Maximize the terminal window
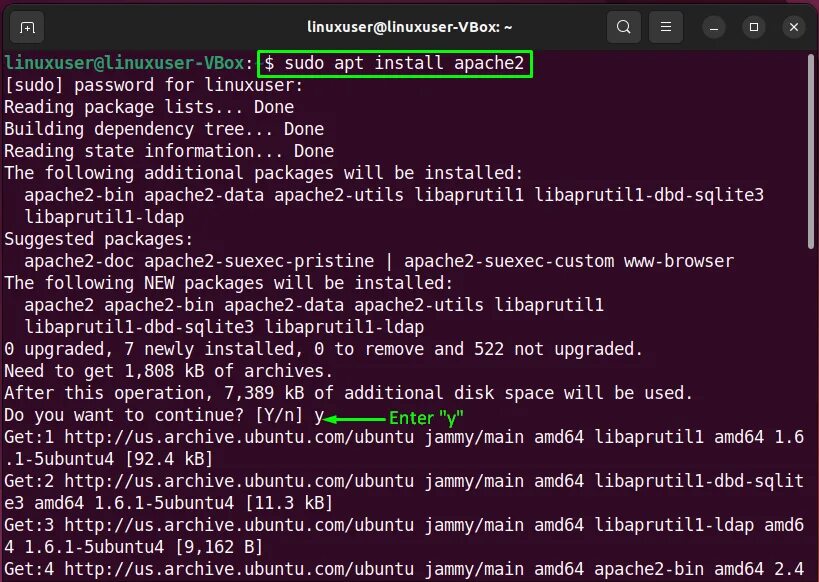This screenshot has height=582, width=819. pos(754,27)
